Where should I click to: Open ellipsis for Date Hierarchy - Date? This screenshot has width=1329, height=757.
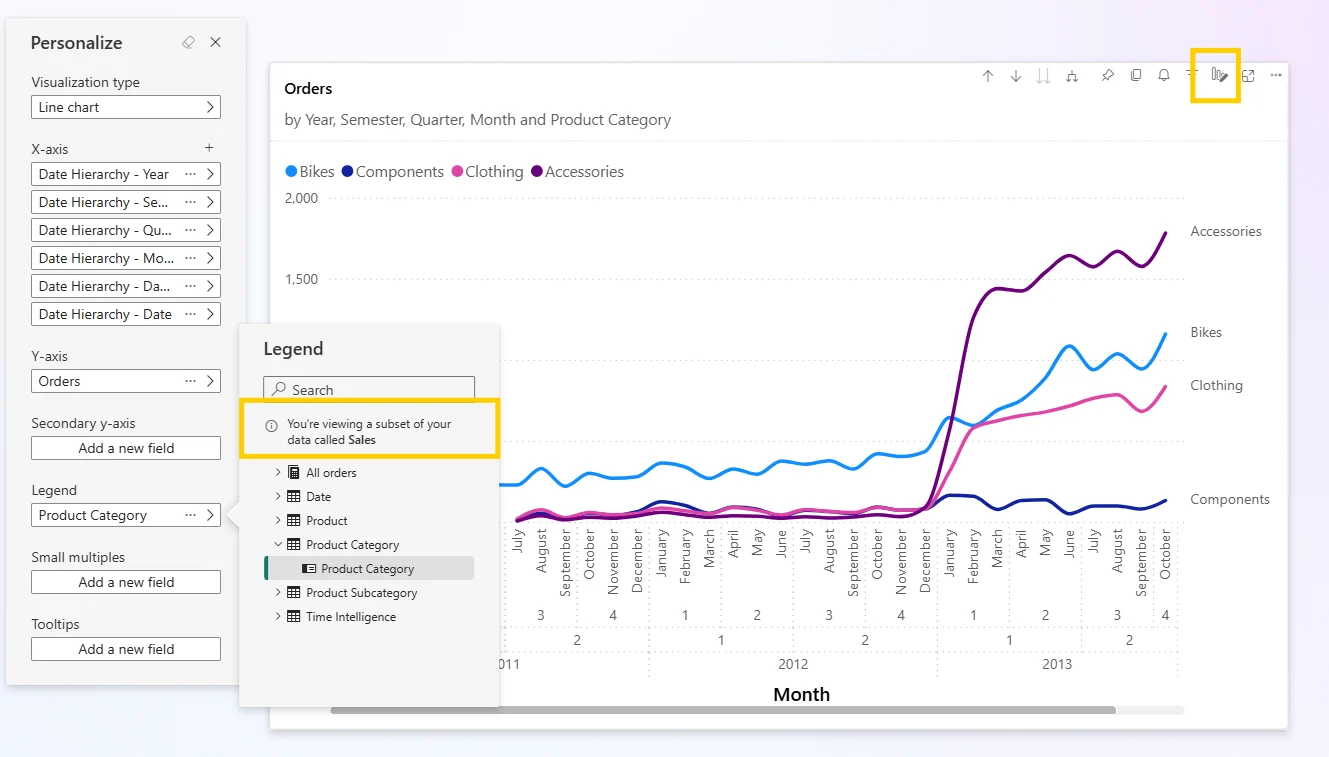(x=190, y=314)
